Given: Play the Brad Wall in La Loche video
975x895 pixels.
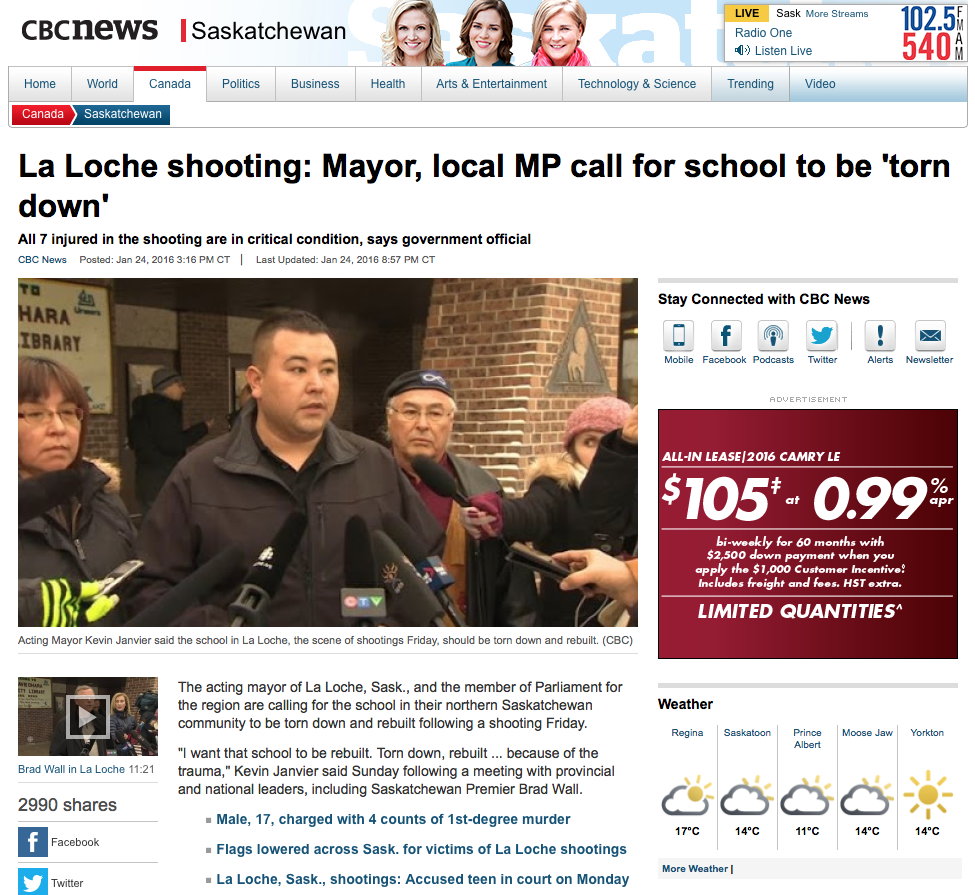Looking at the screenshot, I should click(x=87, y=717).
